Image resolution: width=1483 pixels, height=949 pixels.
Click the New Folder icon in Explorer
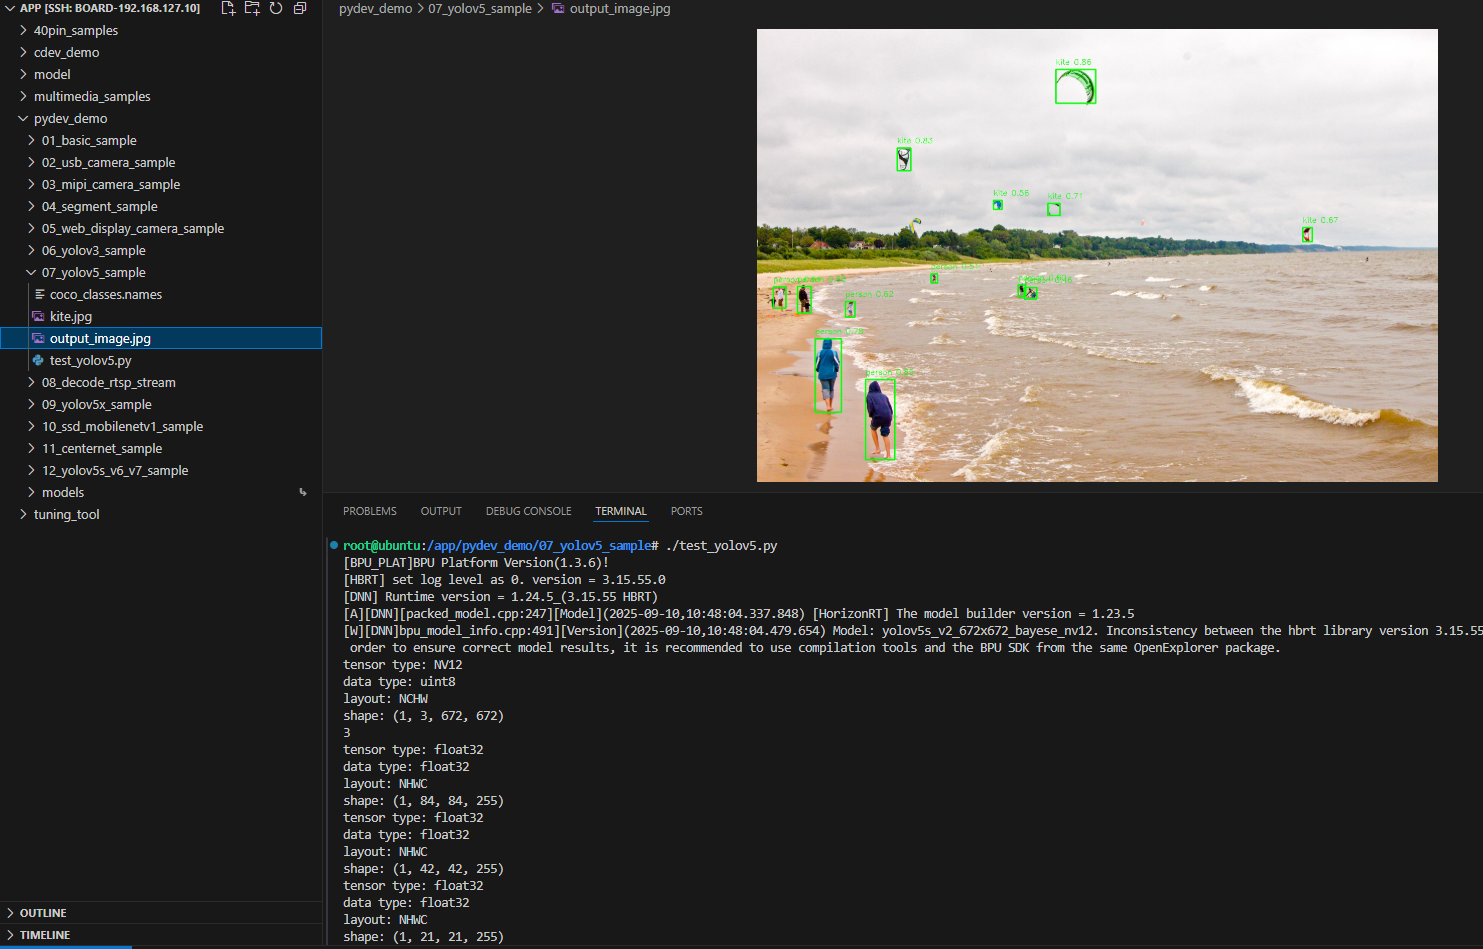tap(252, 8)
